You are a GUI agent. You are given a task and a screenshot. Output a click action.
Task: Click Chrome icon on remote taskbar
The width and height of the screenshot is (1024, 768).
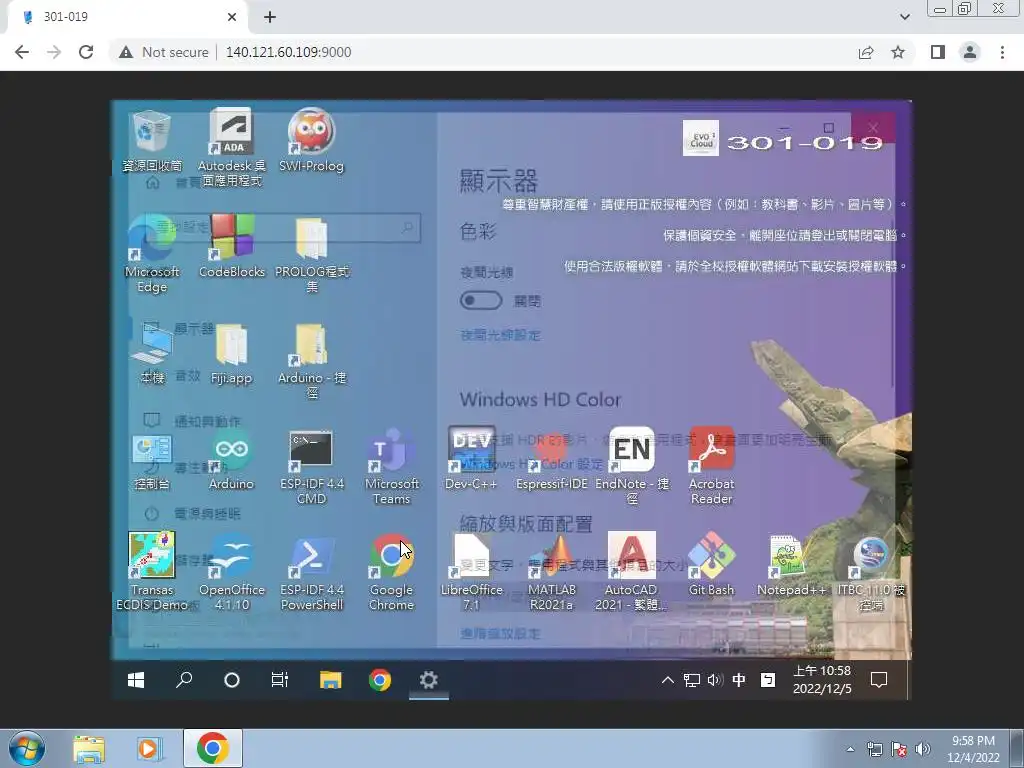point(379,680)
